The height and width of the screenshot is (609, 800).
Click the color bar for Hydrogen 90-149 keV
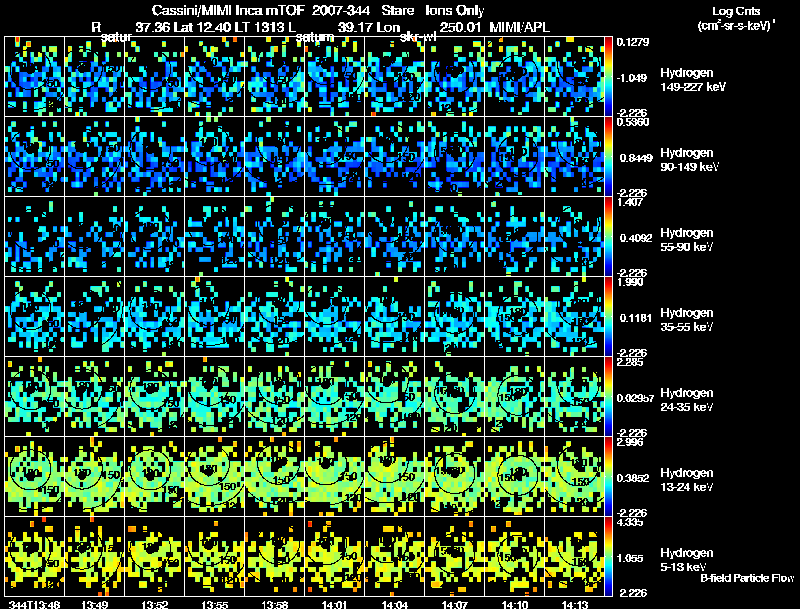608,157
